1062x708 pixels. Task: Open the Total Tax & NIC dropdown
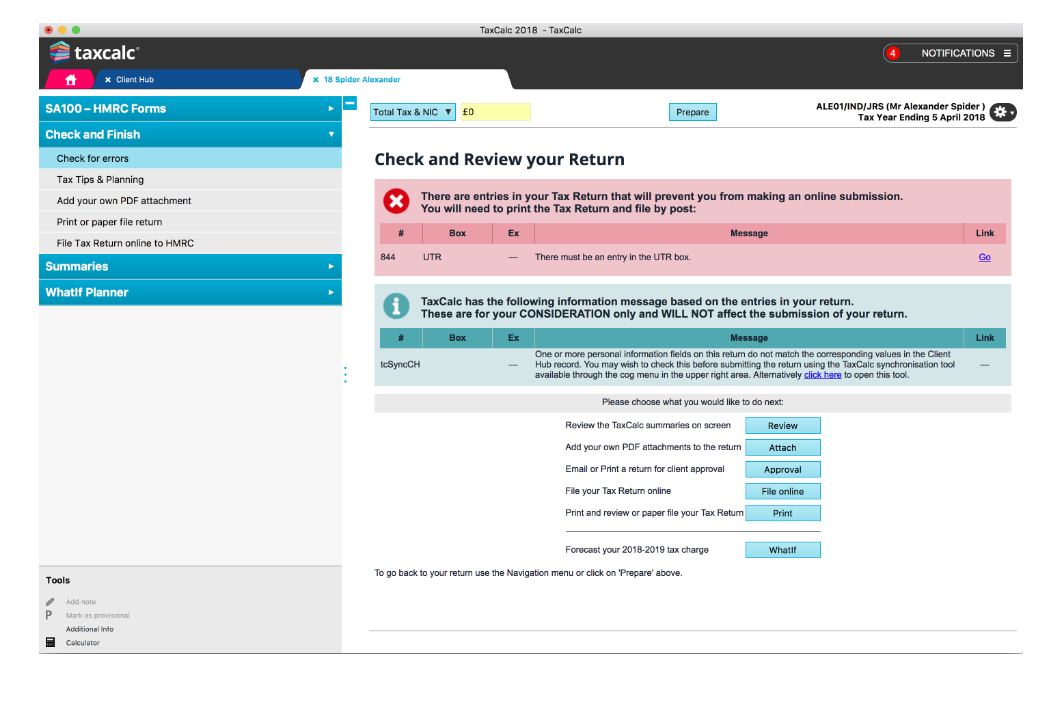(413, 112)
